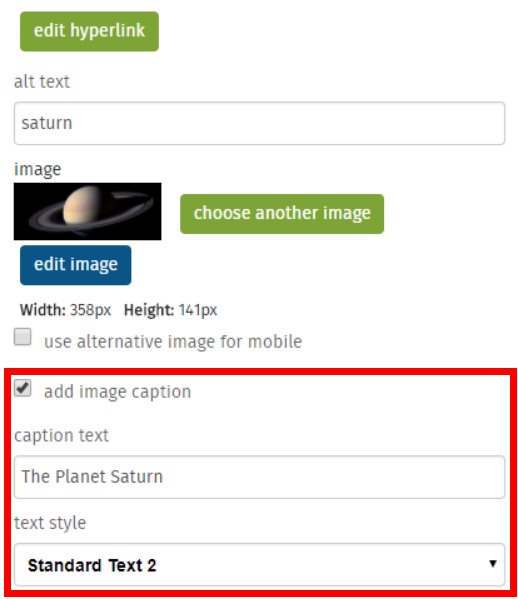Click 'The Planet Saturn' caption text
Screen dimensions: 518x599
pyautogui.click(x=92, y=477)
